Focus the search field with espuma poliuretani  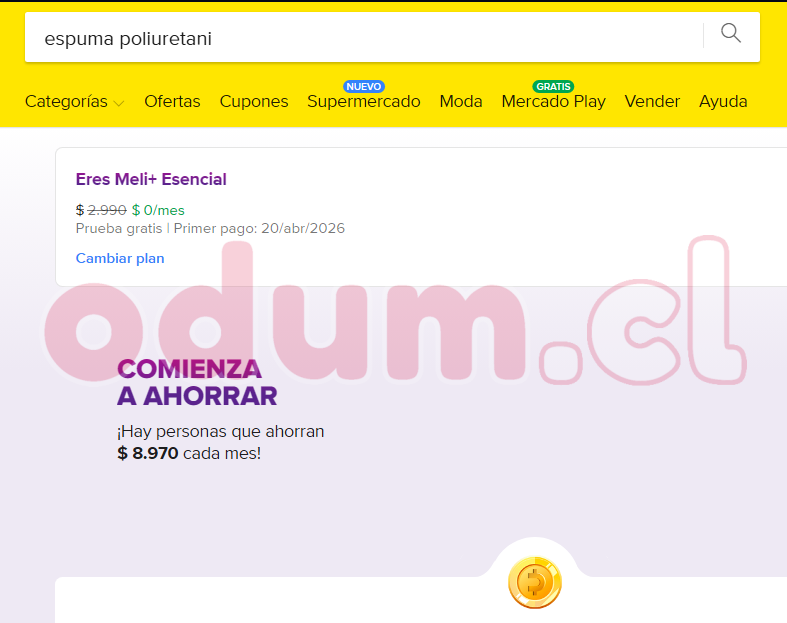click(x=364, y=38)
